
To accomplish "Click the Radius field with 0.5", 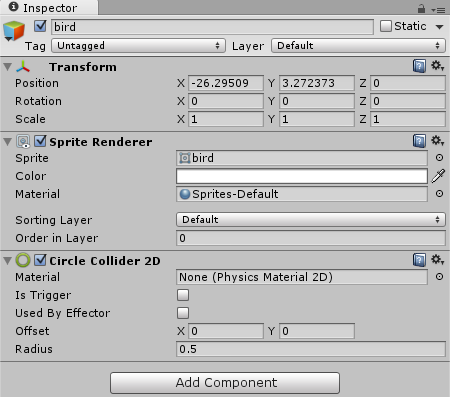I will pos(311,349).
